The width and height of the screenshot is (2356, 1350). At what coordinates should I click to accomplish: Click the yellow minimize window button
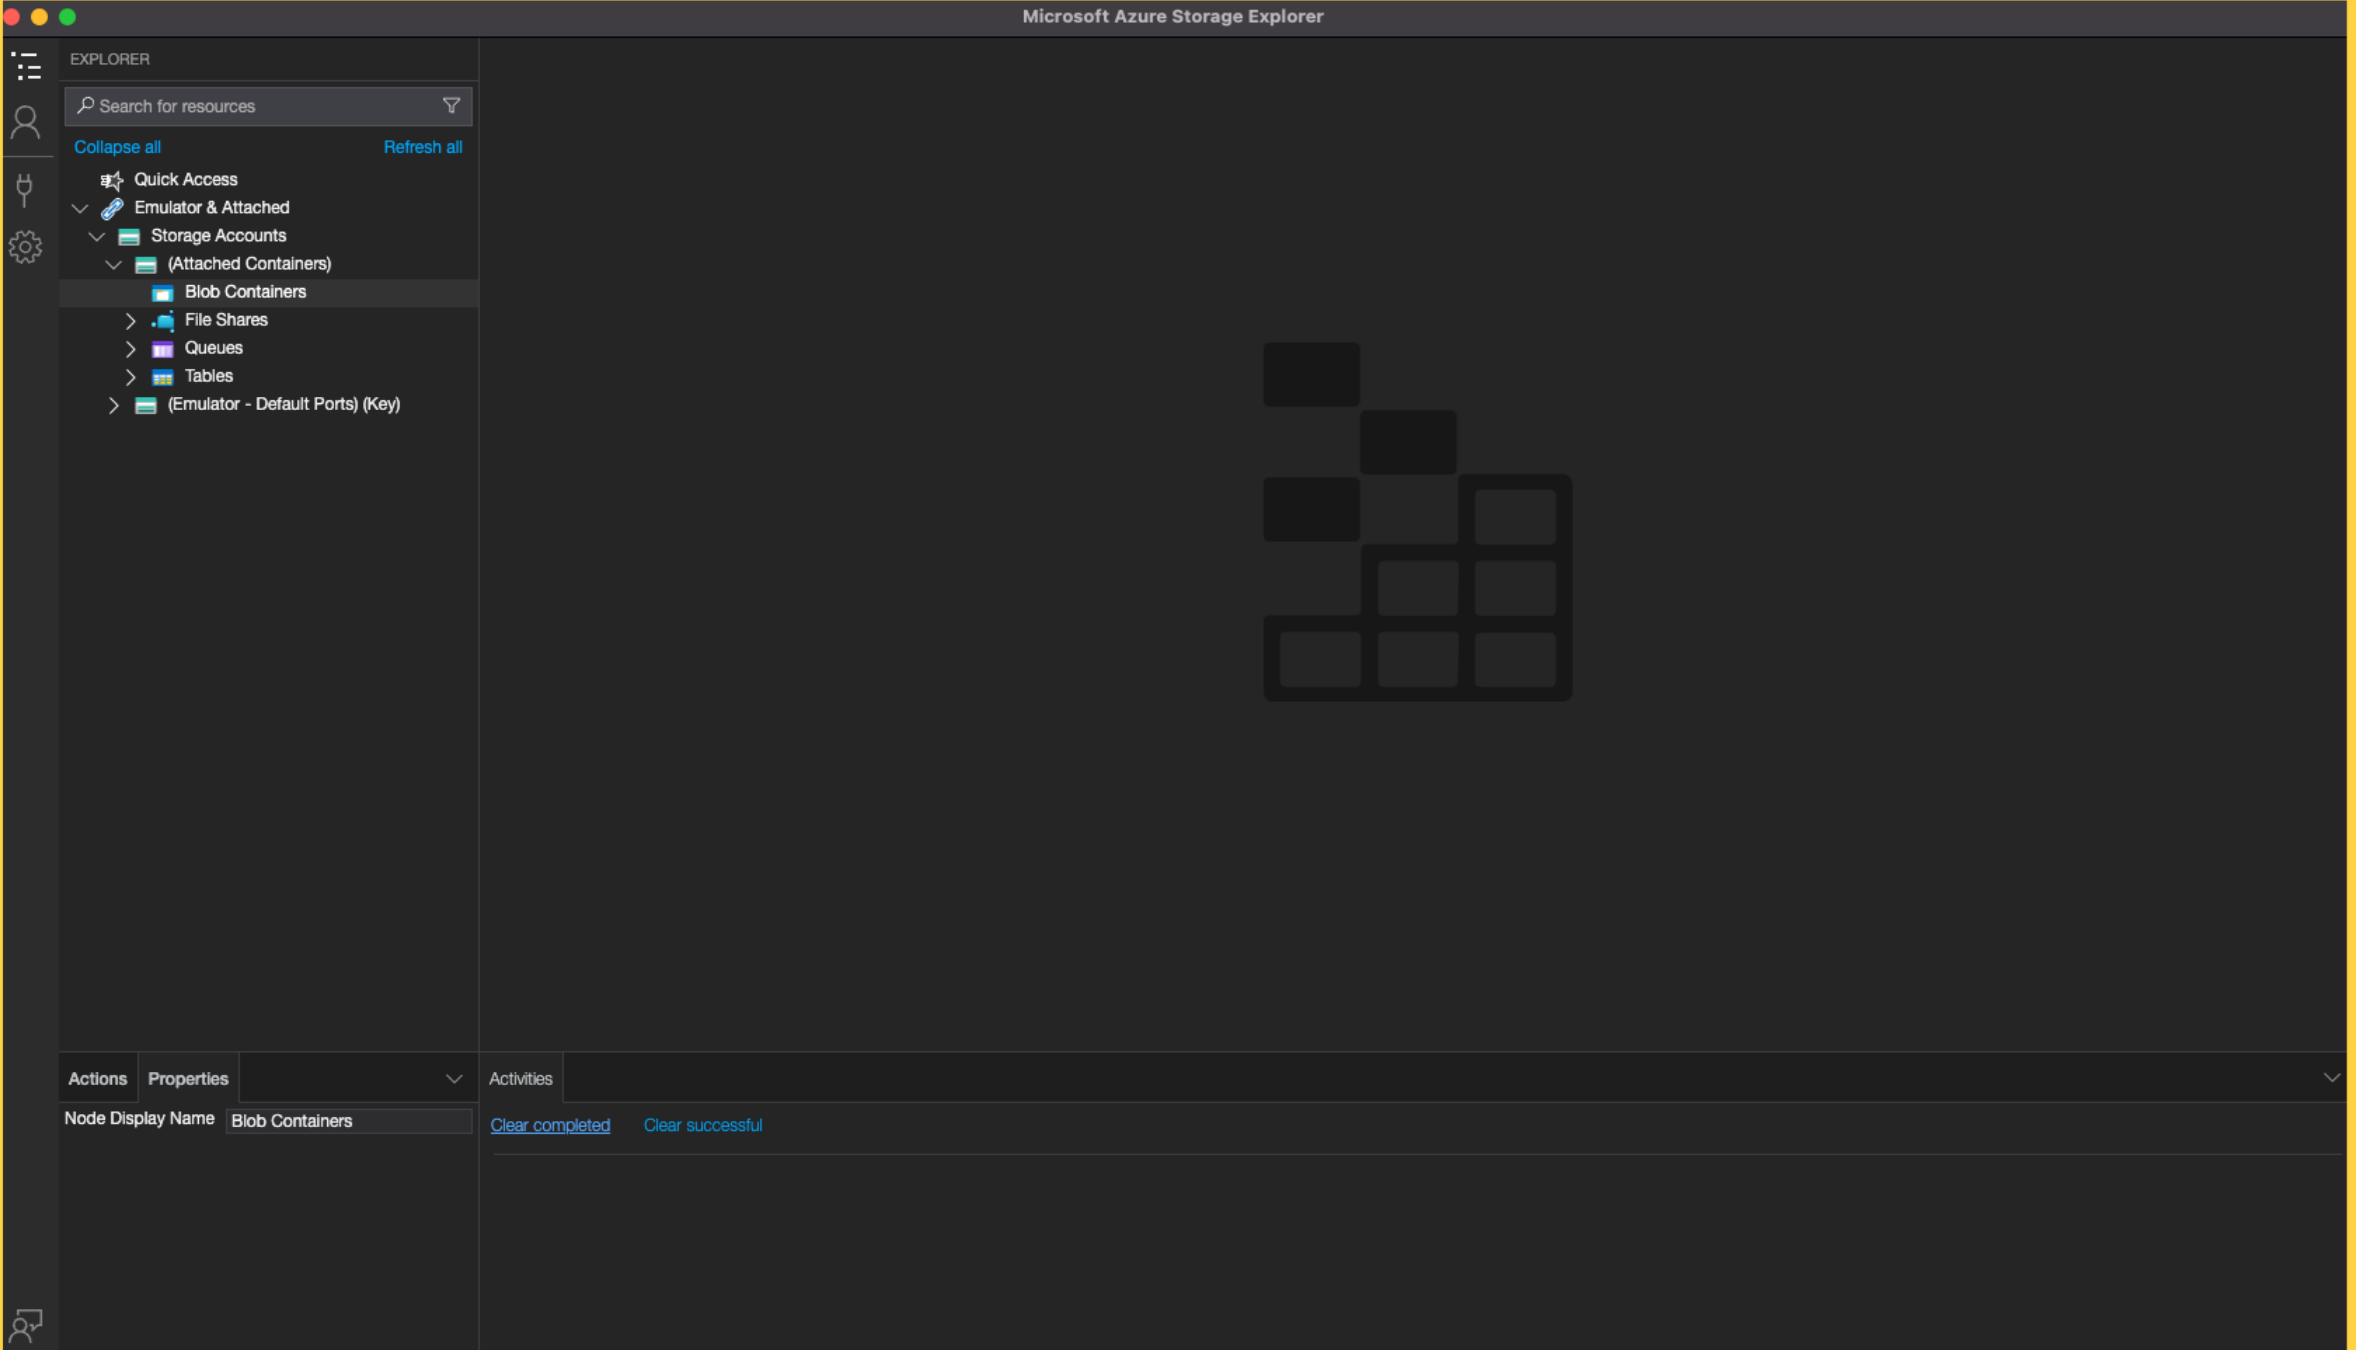(40, 16)
